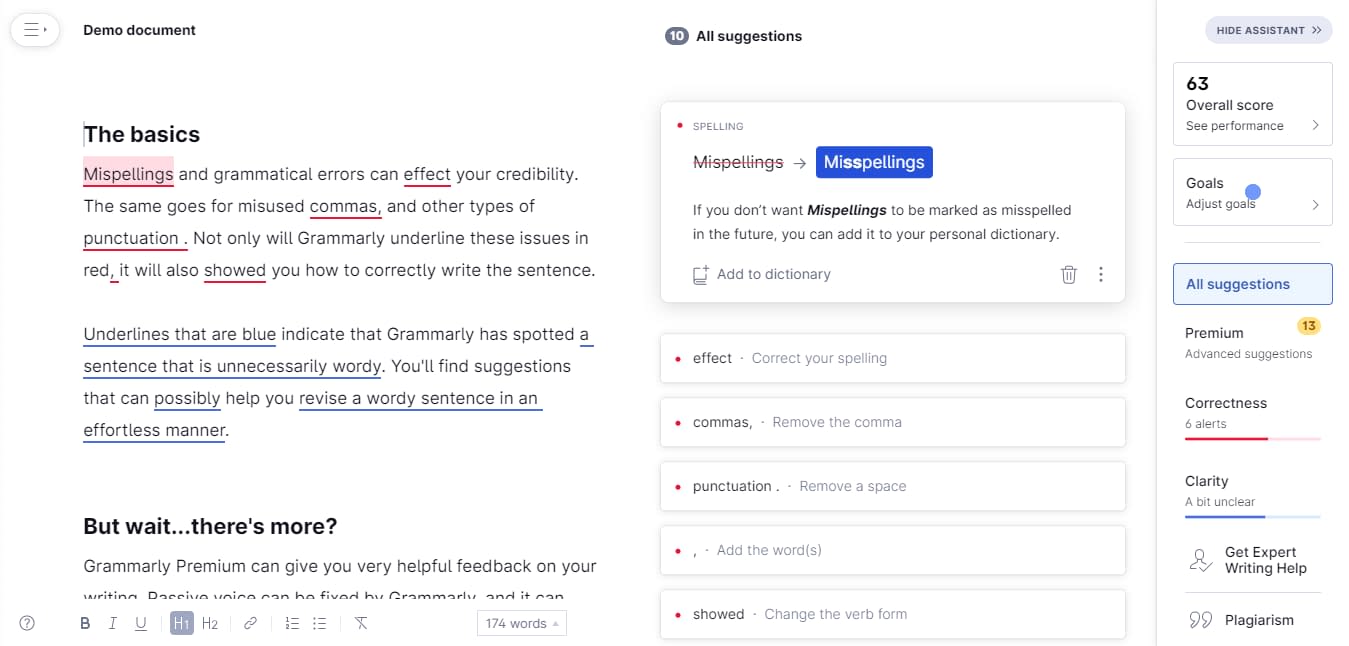Delete the Misspellings suggestion
The width and height of the screenshot is (1349, 646).
coord(1068,274)
